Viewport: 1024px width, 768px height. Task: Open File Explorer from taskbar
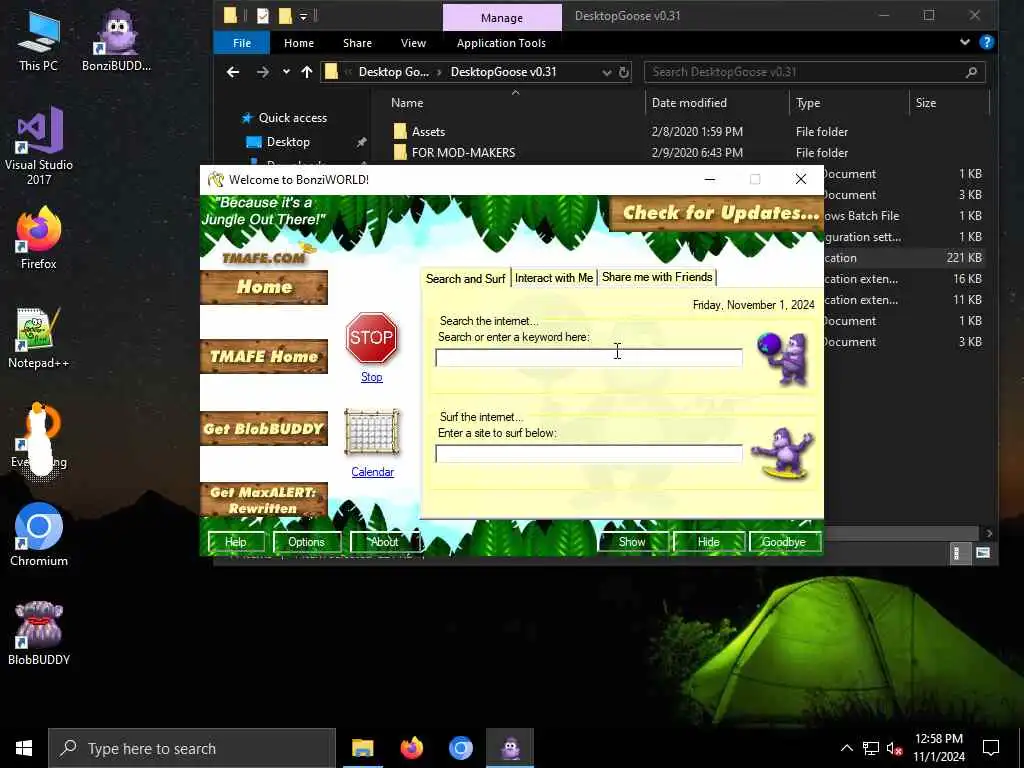click(362, 748)
